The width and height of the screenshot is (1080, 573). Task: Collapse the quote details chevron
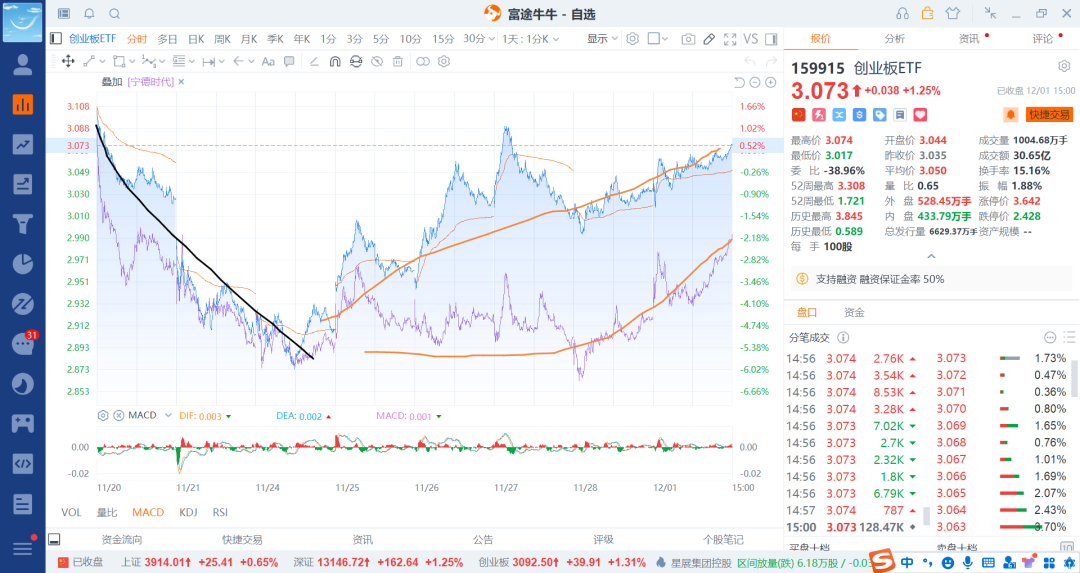click(931, 256)
